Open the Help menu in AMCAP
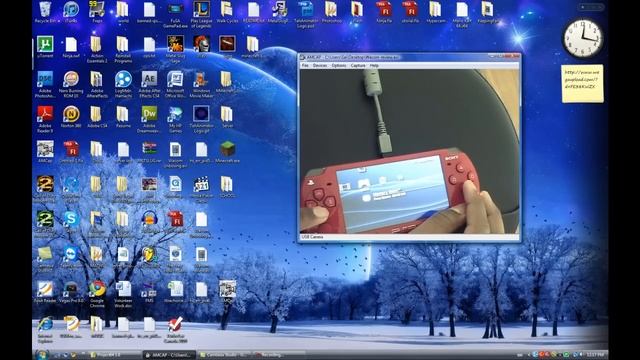640x360 pixels. [x=374, y=65]
